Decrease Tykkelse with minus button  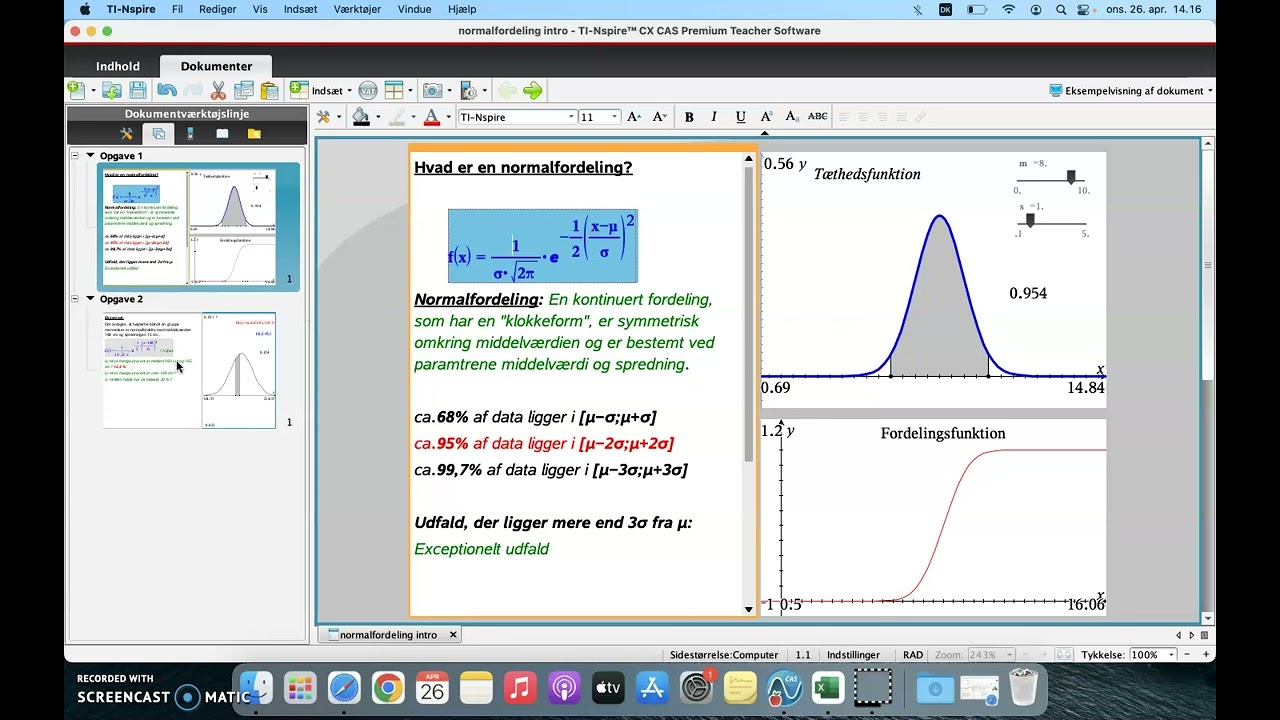coord(1185,655)
